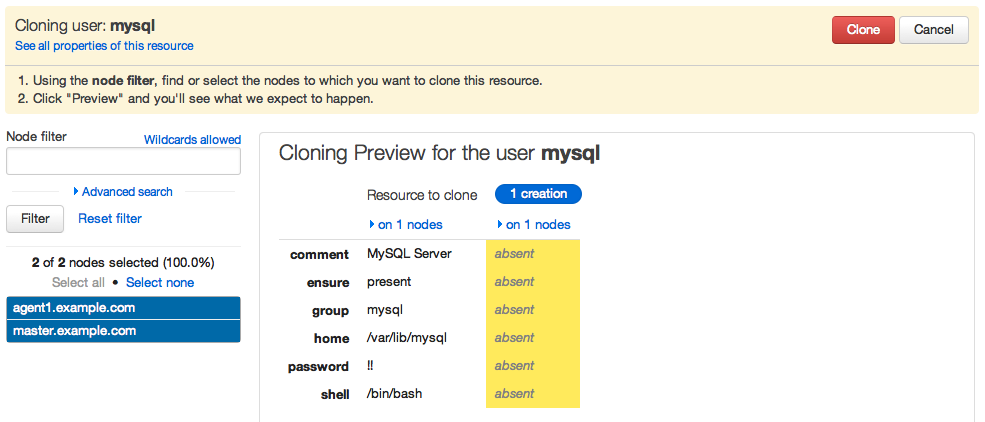This screenshot has height=422, width=985.
Task: Choose Select none to deselect nodes
Action: pos(160,283)
